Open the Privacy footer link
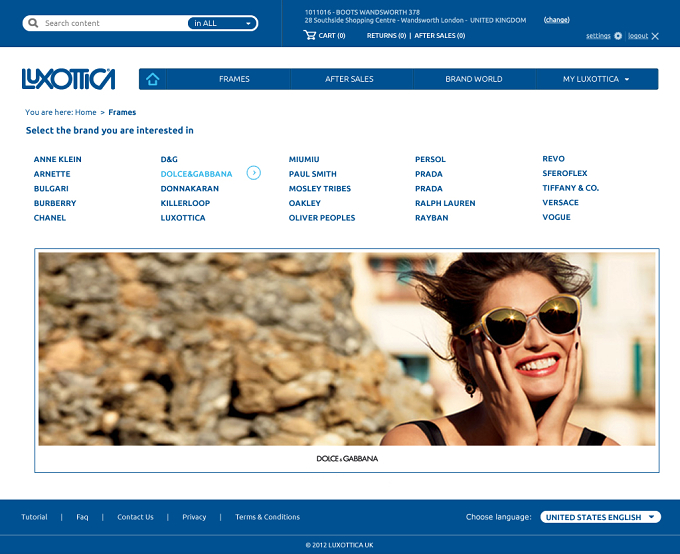This screenshot has height=554, width=680. pyautogui.click(x=194, y=517)
